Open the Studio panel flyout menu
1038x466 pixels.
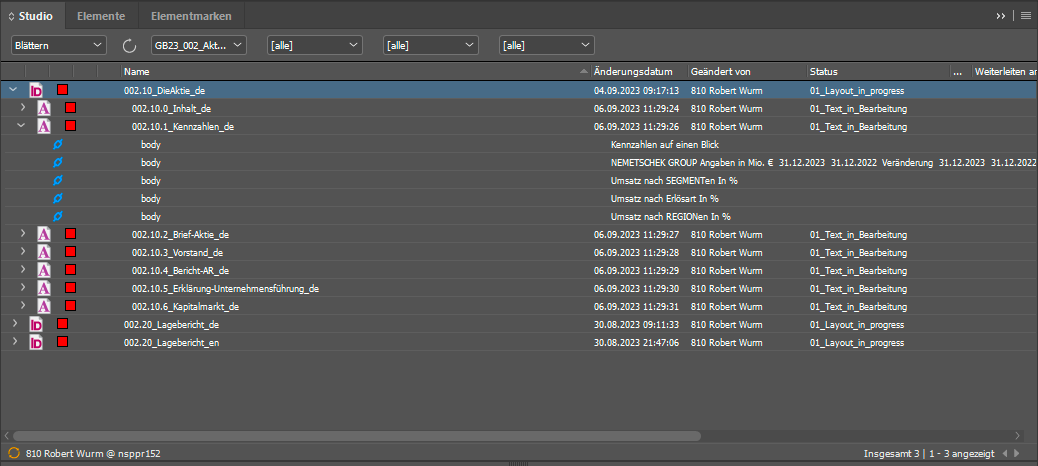click(1026, 16)
